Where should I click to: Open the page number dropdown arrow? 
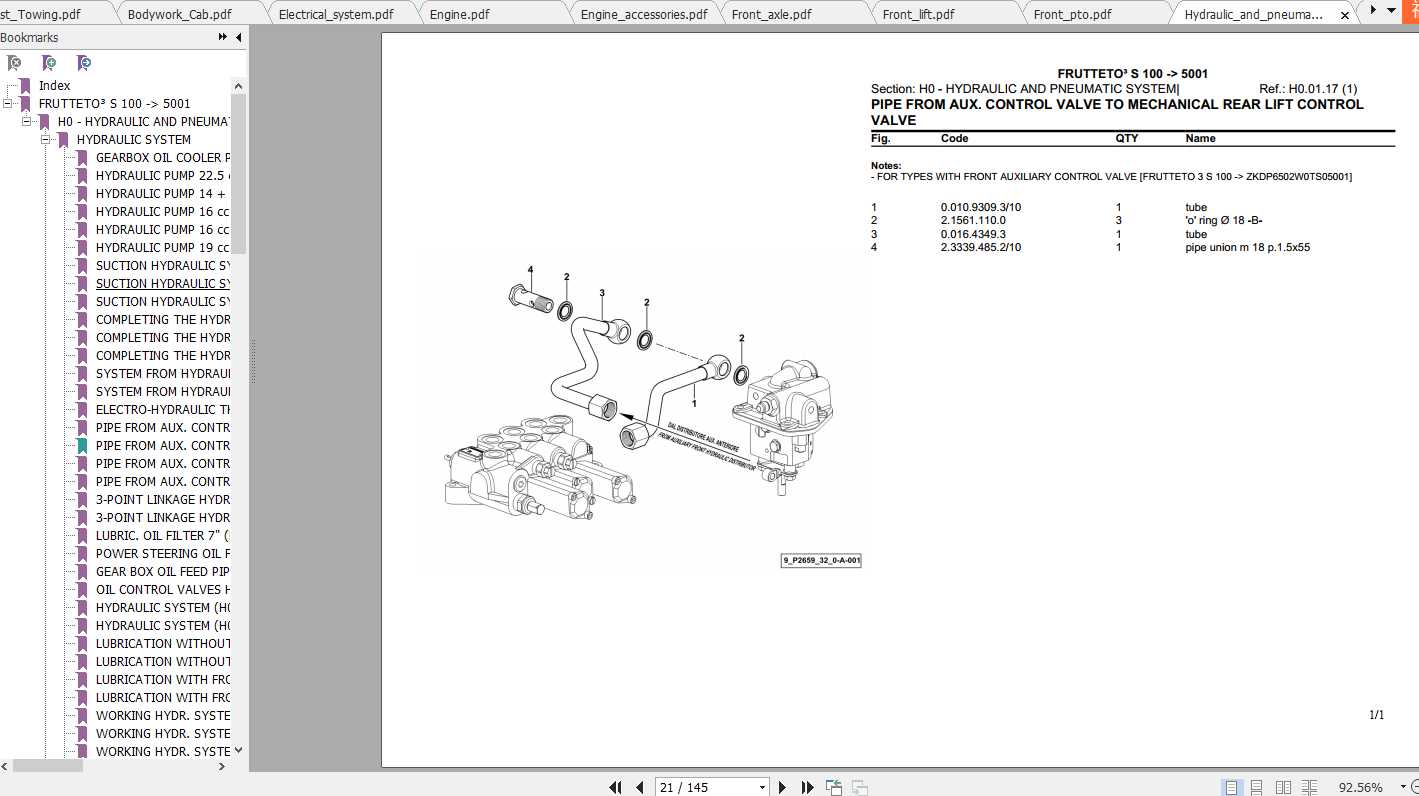tap(763, 787)
